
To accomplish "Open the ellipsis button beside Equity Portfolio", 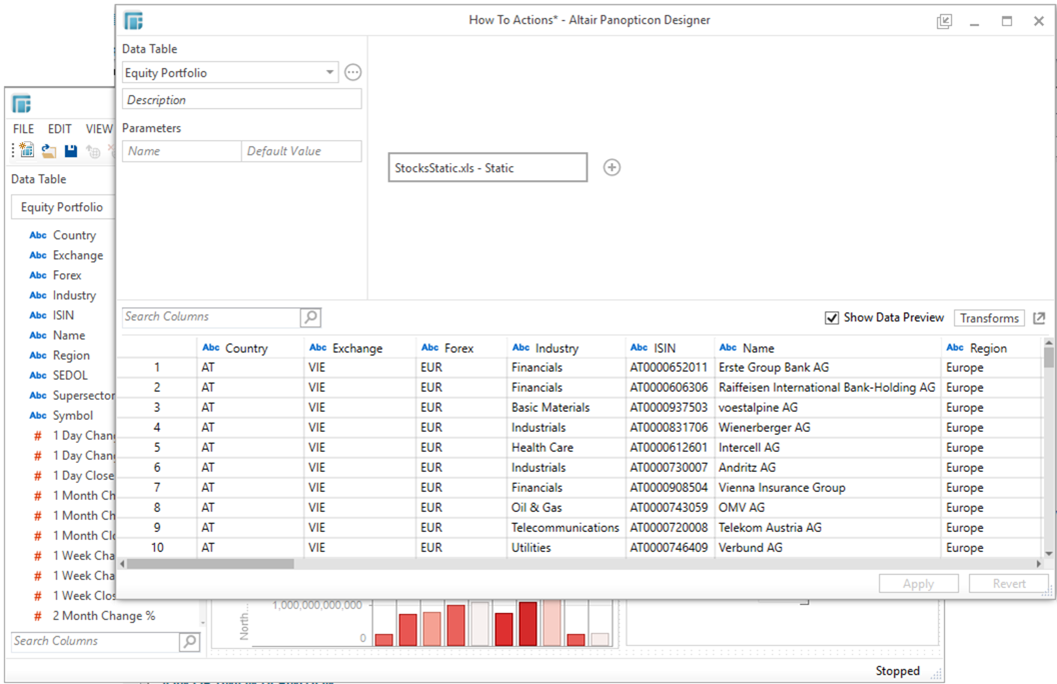I will tap(352, 73).
